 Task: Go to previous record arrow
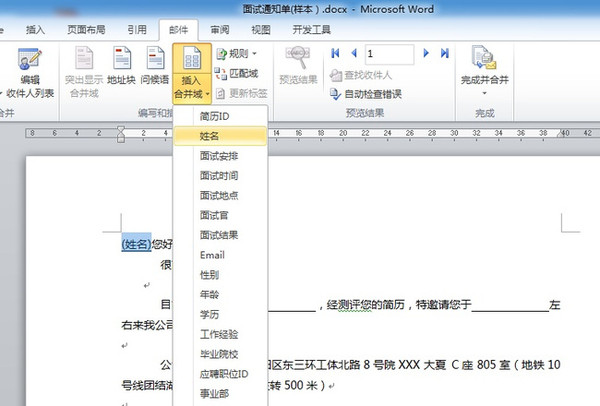click(x=352, y=52)
